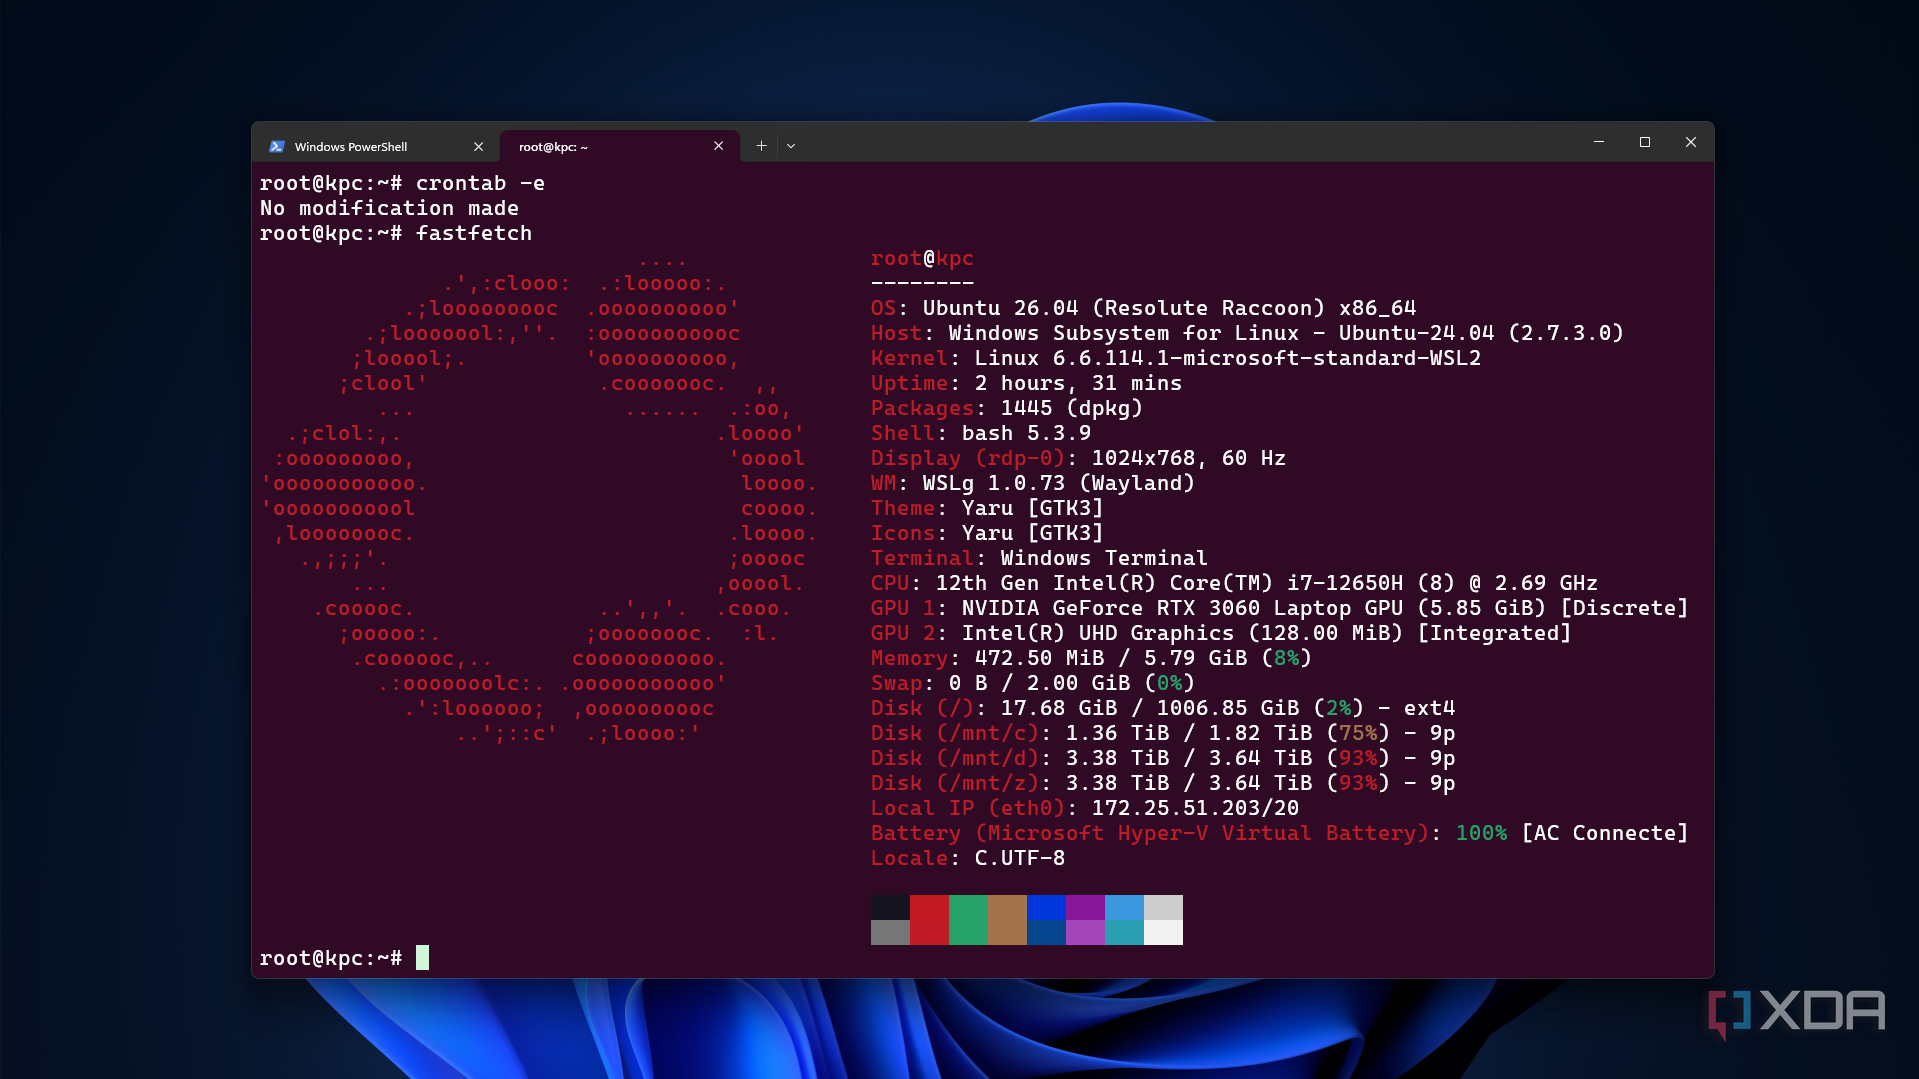
Task: Click the red color block
Action: [x=929, y=920]
